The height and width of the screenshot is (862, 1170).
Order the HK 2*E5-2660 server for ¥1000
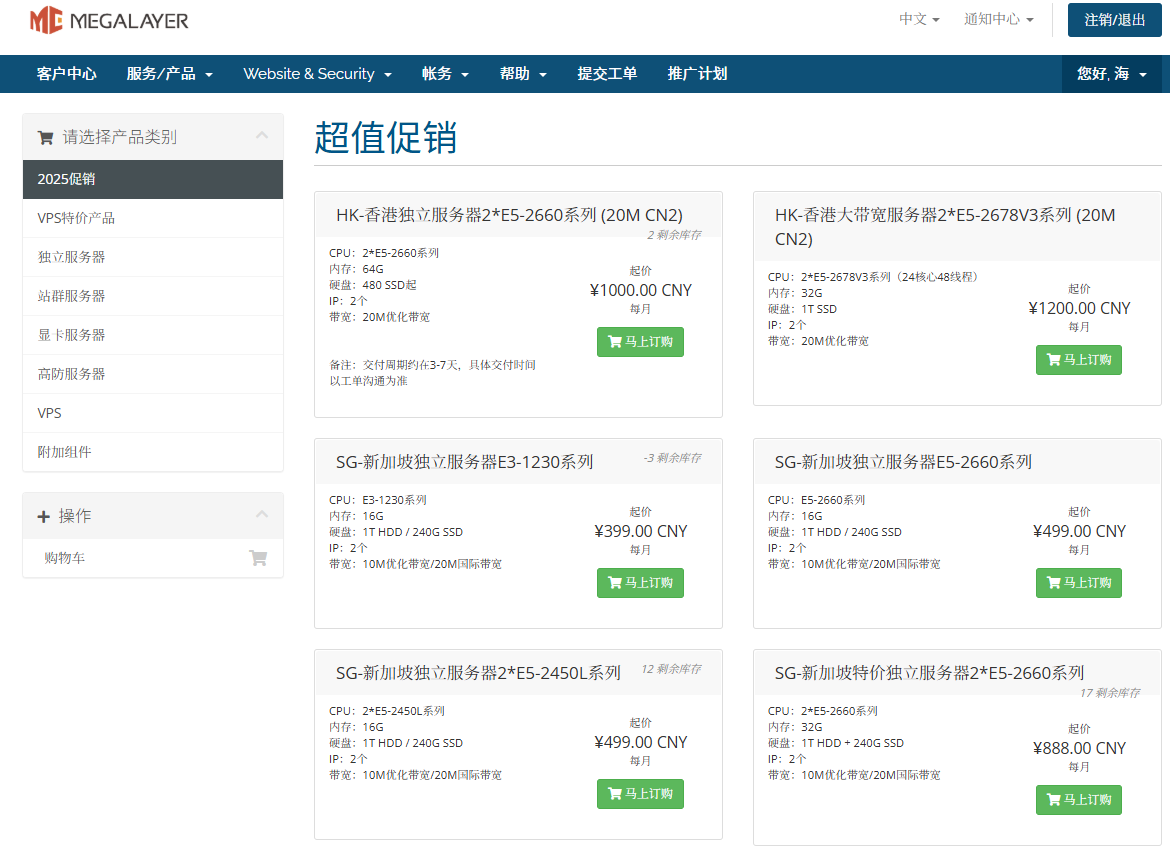(x=640, y=342)
